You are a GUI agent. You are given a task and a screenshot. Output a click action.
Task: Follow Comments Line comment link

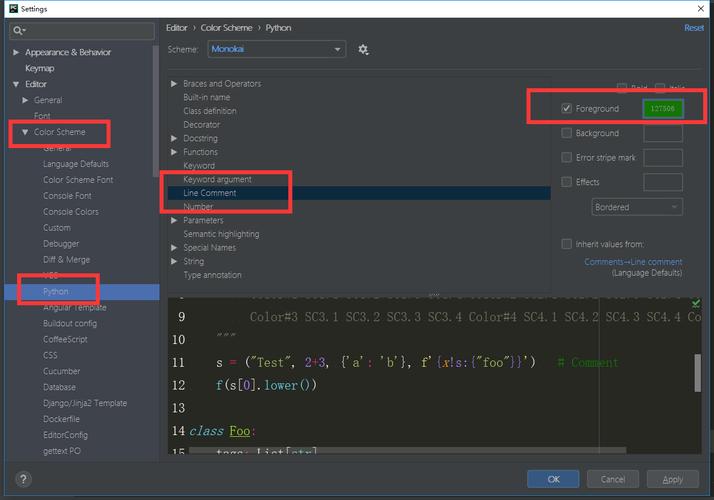click(633, 262)
